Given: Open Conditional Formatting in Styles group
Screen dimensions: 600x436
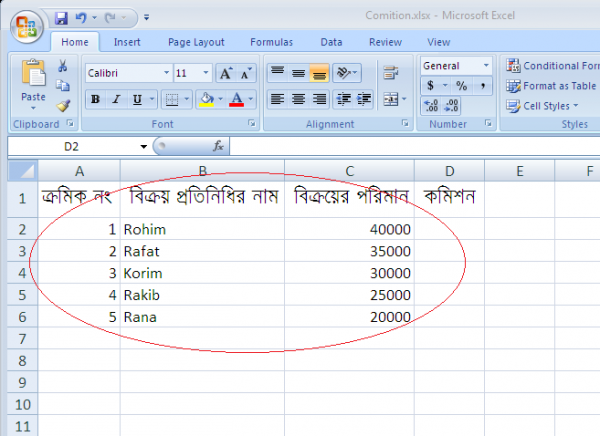Looking at the screenshot, I should click(553, 66).
